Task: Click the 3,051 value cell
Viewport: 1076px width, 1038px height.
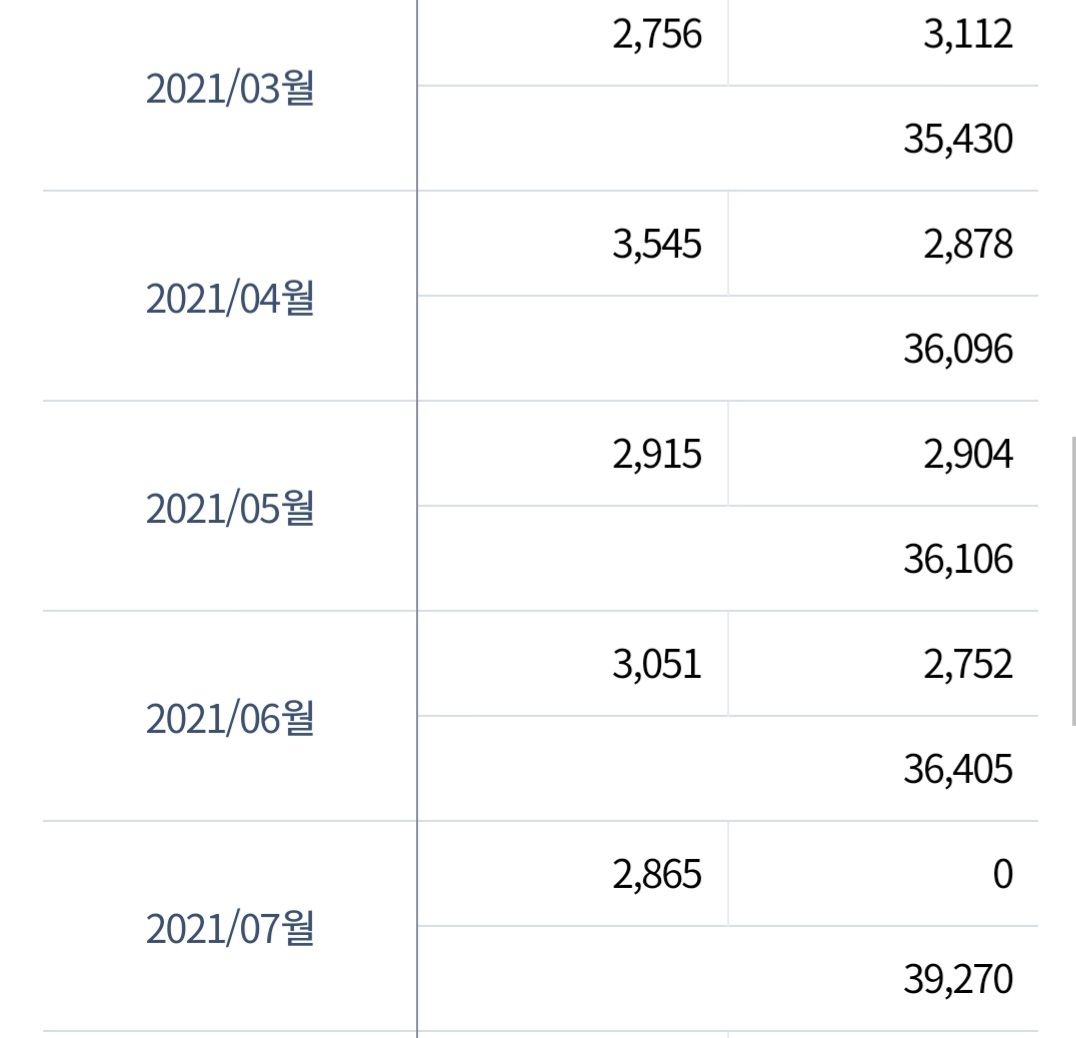Action: [x=573, y=664]
